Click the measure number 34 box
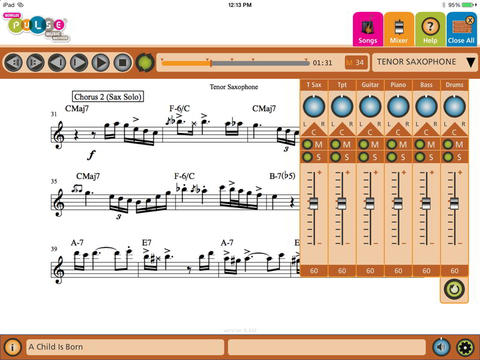 pyautogui.click(x=356, y=62)
